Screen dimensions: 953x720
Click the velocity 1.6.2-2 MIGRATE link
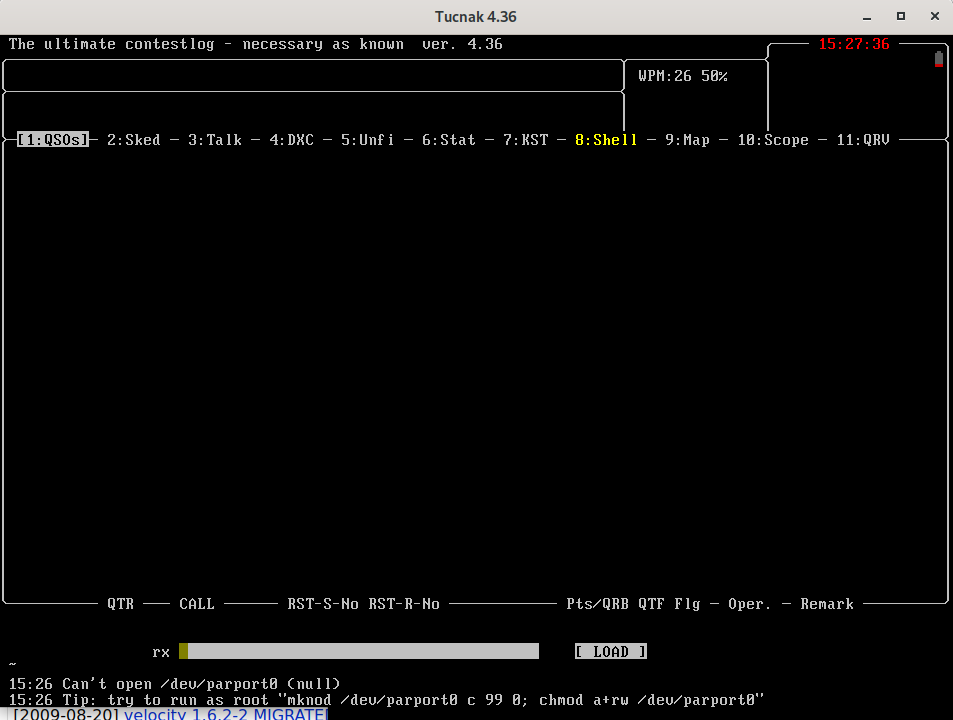pos(226,714)
